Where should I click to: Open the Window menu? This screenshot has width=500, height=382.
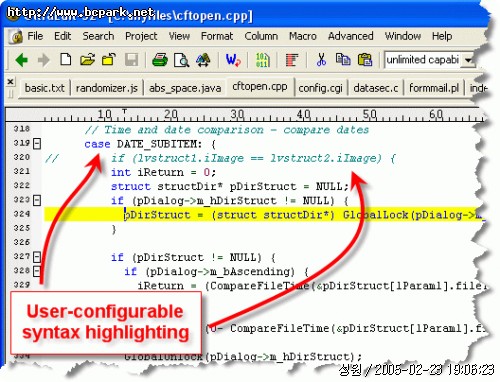pos(403,36)
